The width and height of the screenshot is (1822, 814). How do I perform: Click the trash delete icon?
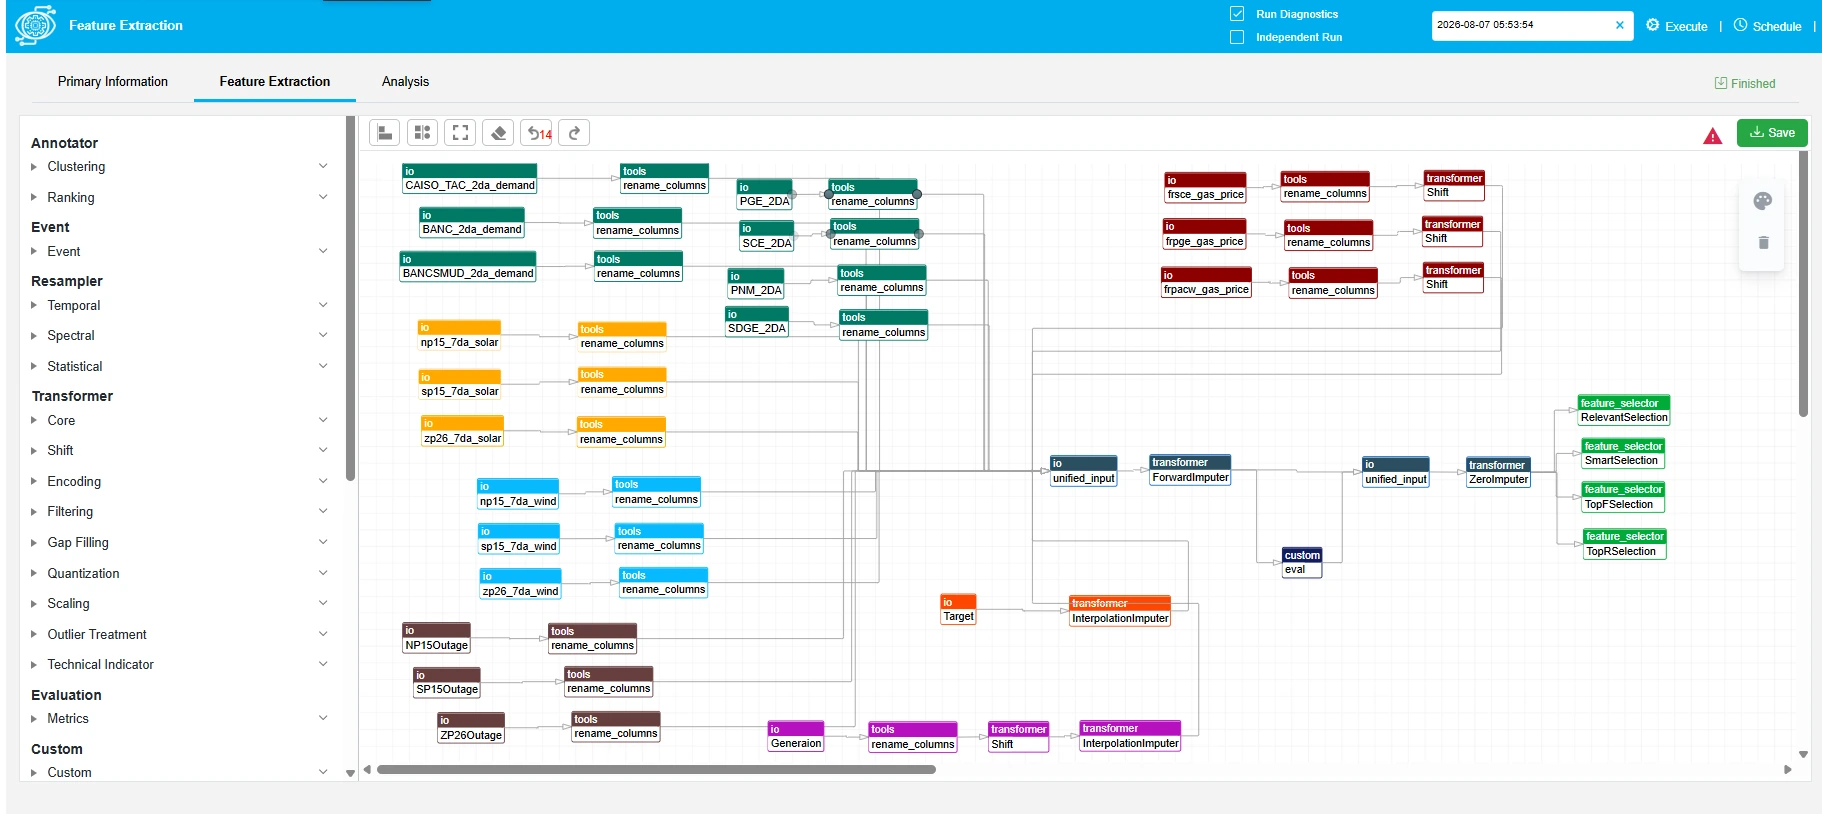[1763, 243]
